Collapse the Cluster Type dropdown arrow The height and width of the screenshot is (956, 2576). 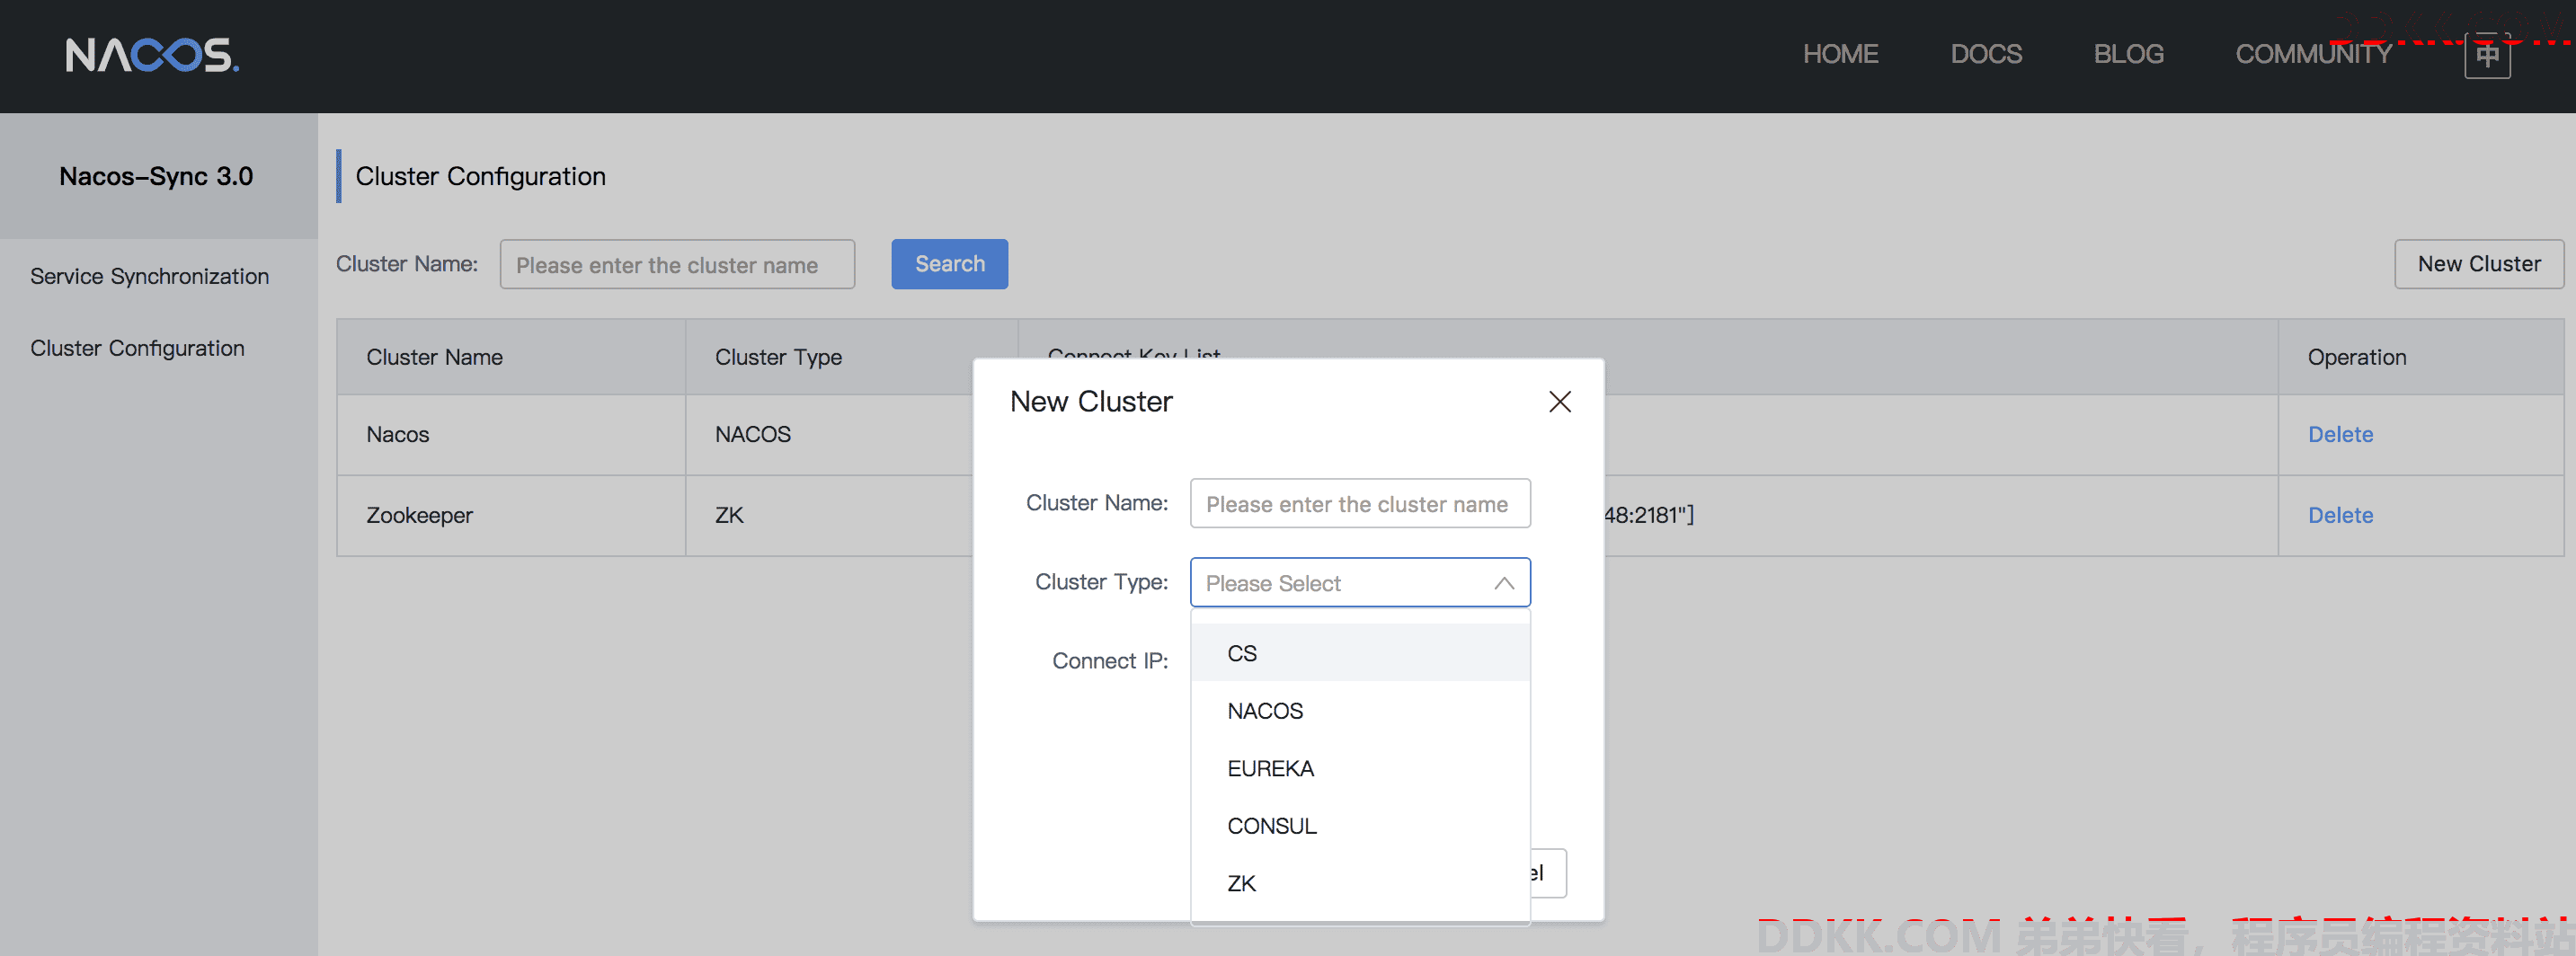pyautogui.click(x=1503, y=583)
